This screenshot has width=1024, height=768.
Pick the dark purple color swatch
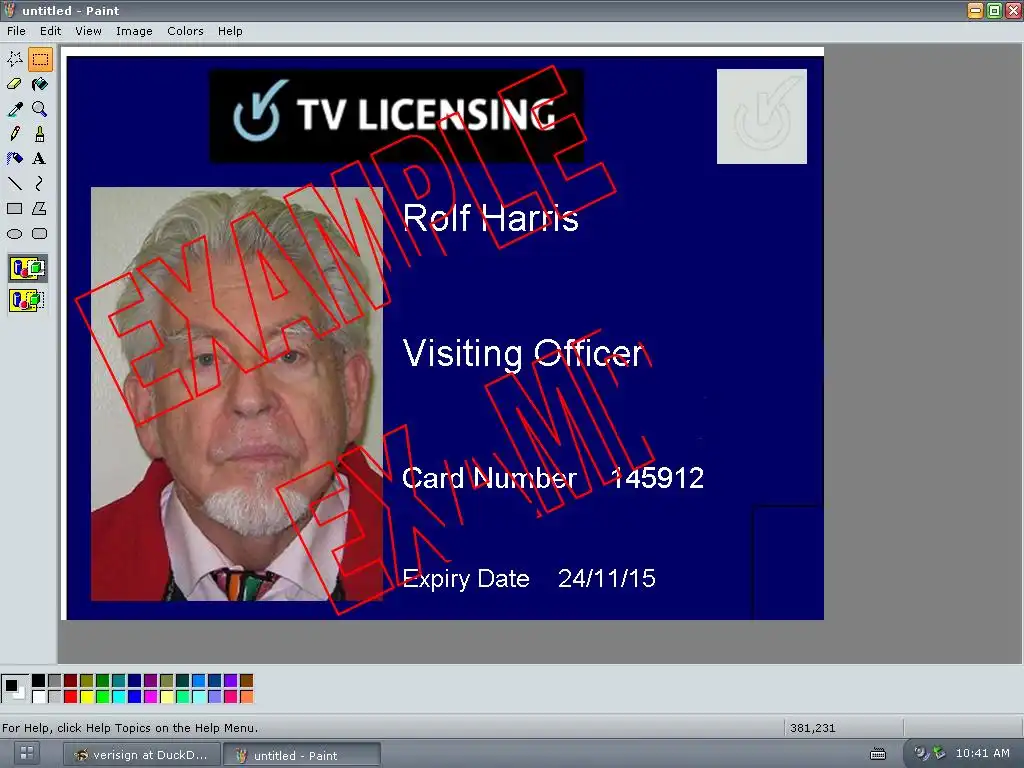click(x=150, y=680)
